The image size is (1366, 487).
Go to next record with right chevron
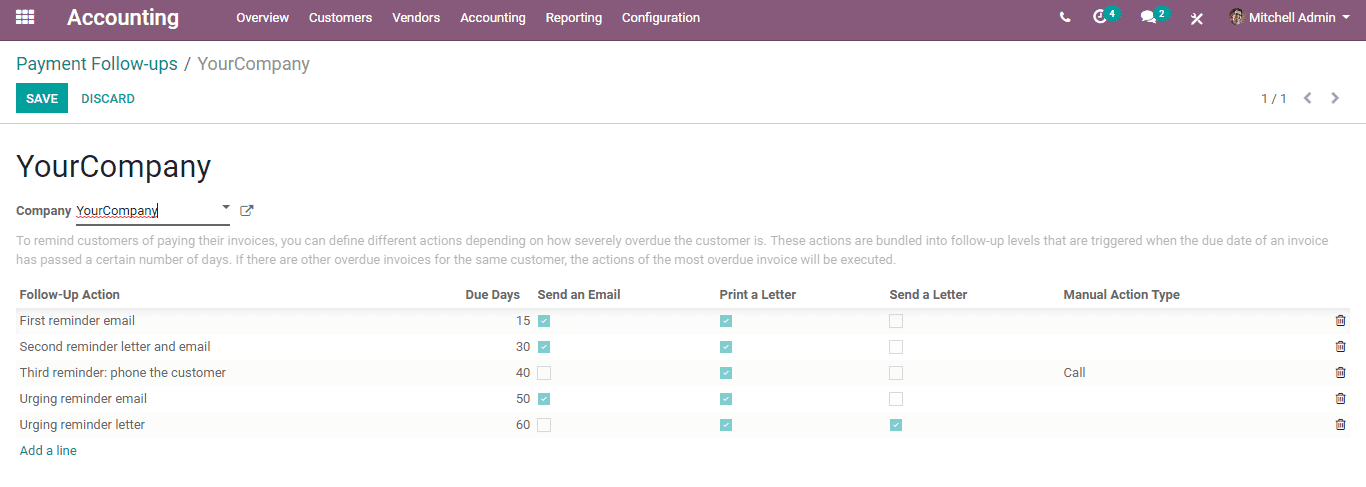(1335, 98)
